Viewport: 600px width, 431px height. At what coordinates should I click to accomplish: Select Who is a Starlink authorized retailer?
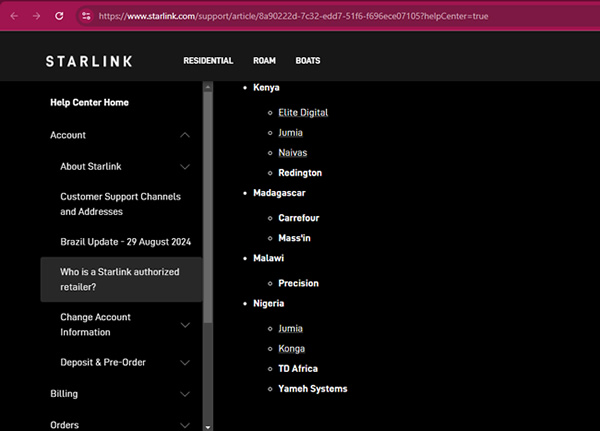pyautogui.click(x=120, y=279)
